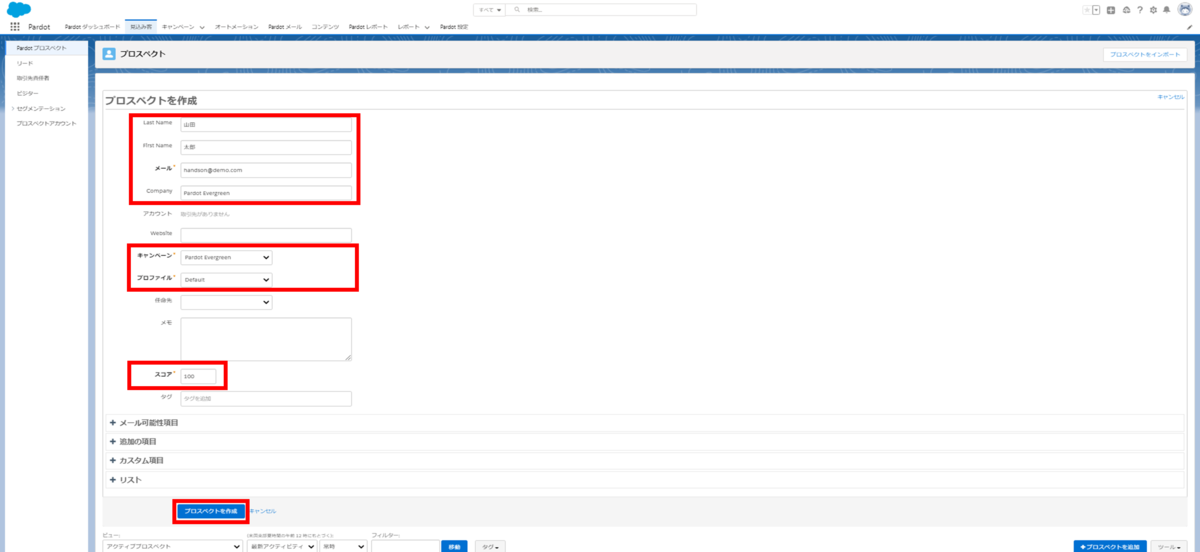Viewport: 1200px width, 552px height.
Task: Open リード in the sidebar
Action: coord(25,63)
